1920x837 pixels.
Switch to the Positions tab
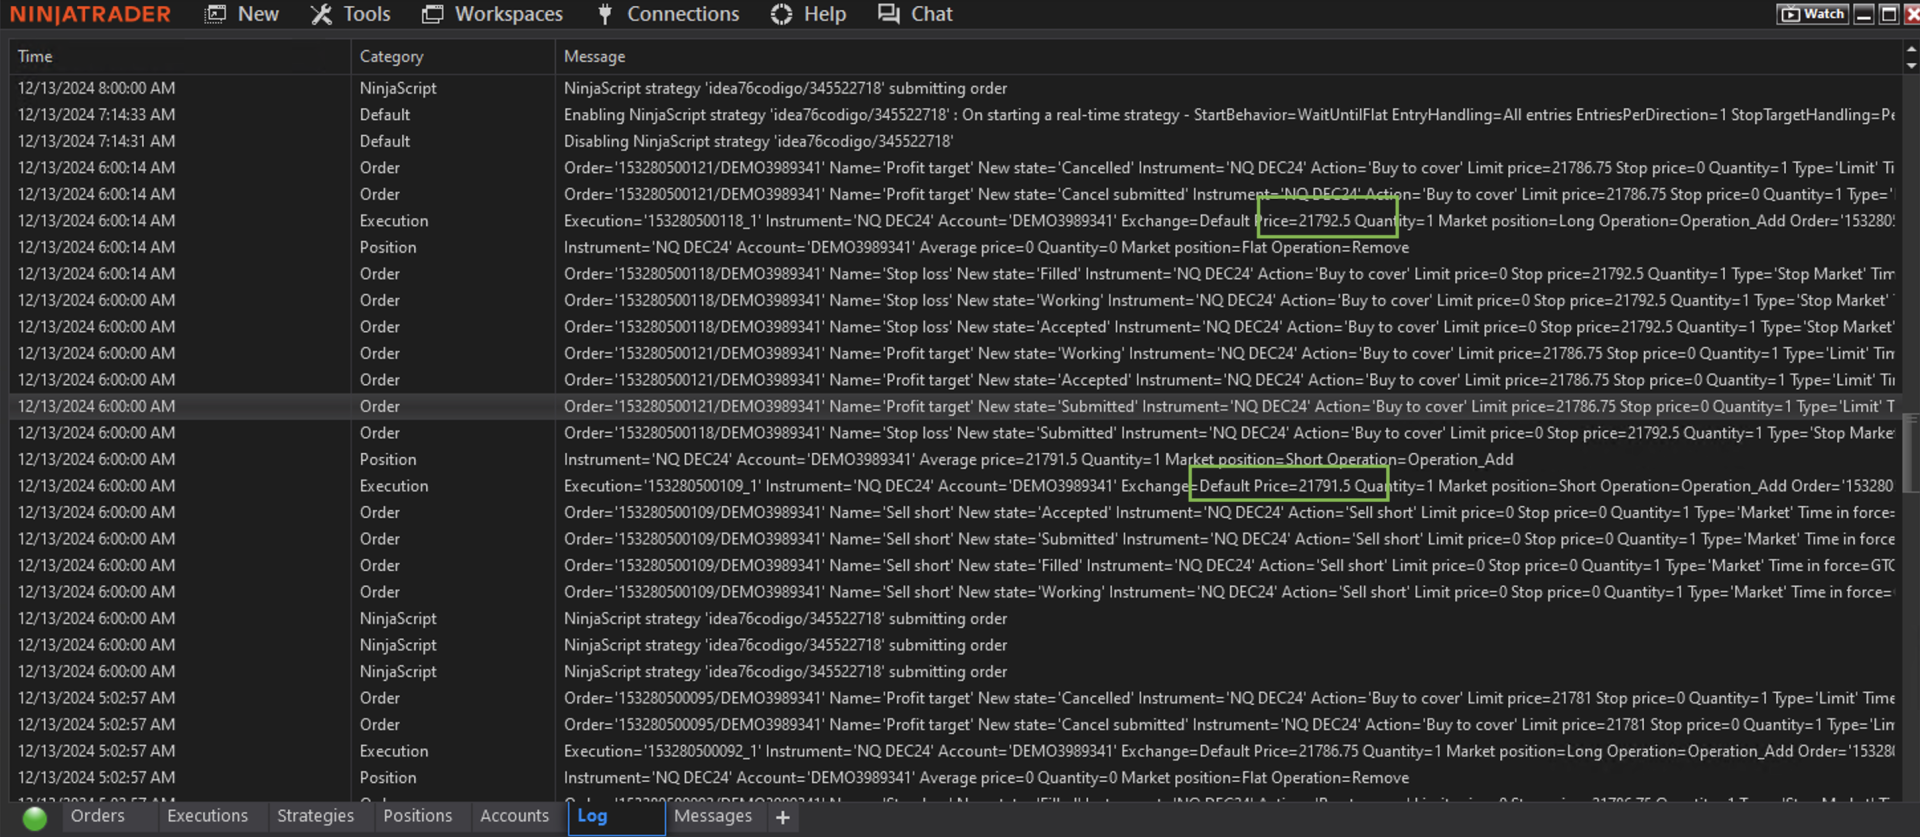(417, 816)
